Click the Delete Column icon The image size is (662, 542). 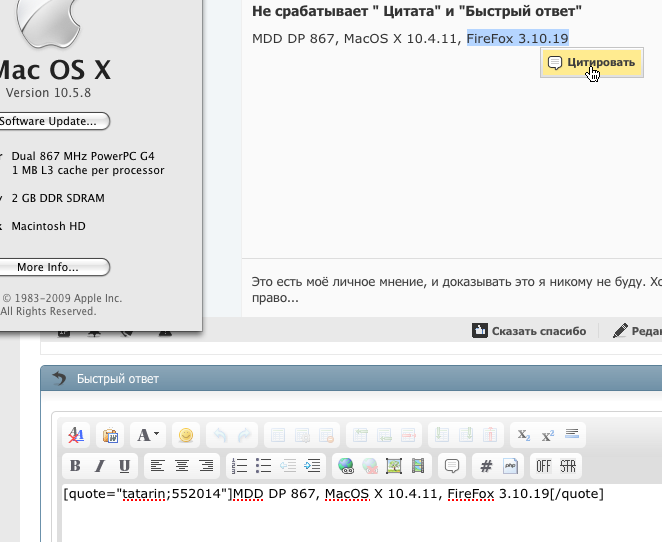click(490, 435)
